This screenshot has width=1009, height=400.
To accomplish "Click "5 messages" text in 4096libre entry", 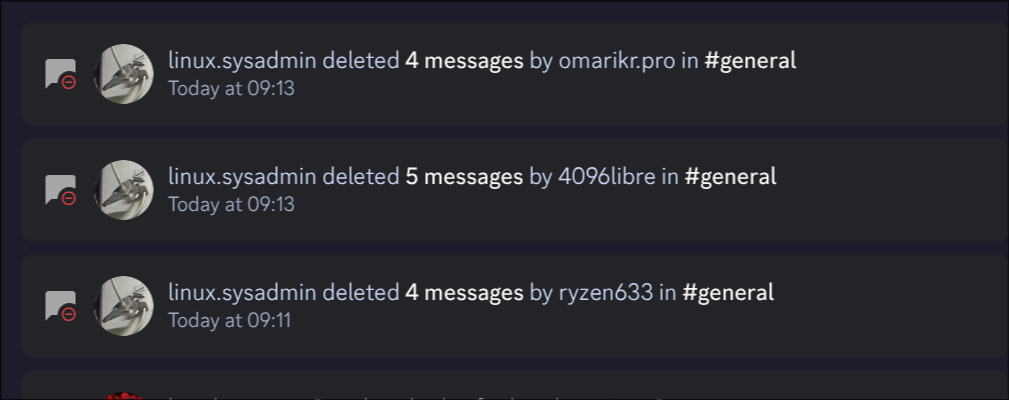I will [464, 177].
